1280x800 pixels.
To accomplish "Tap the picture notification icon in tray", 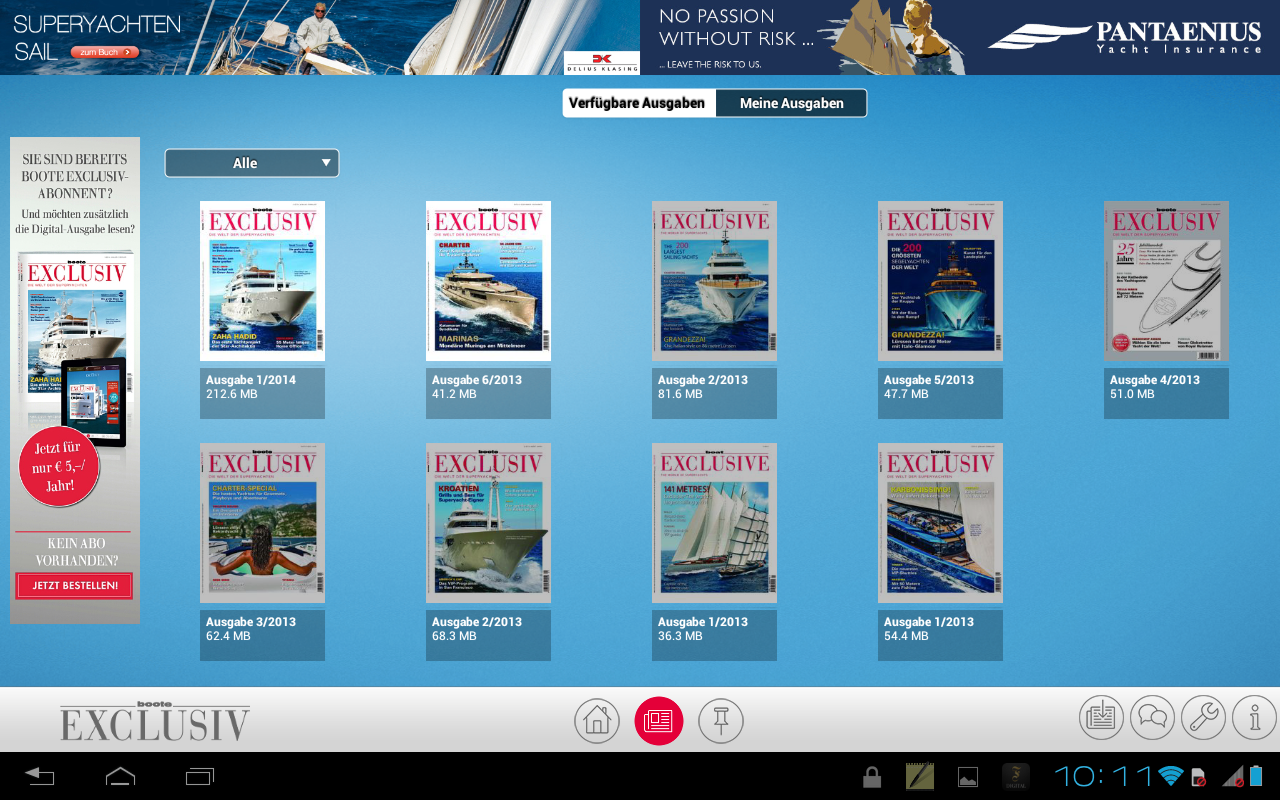I will pos(967,777).
